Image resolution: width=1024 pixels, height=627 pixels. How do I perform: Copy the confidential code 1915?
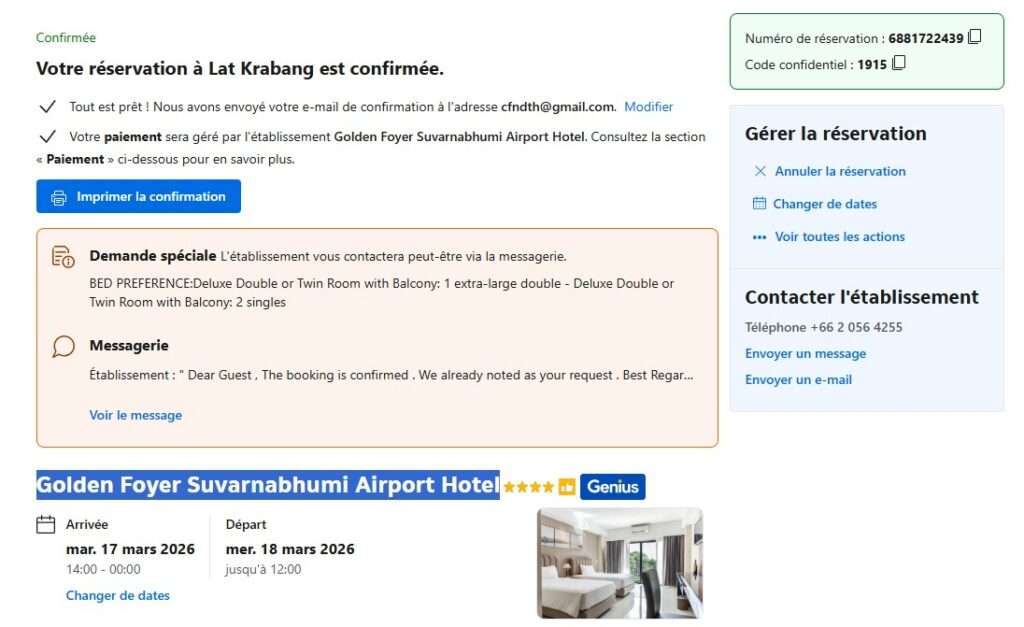point(899,64)
